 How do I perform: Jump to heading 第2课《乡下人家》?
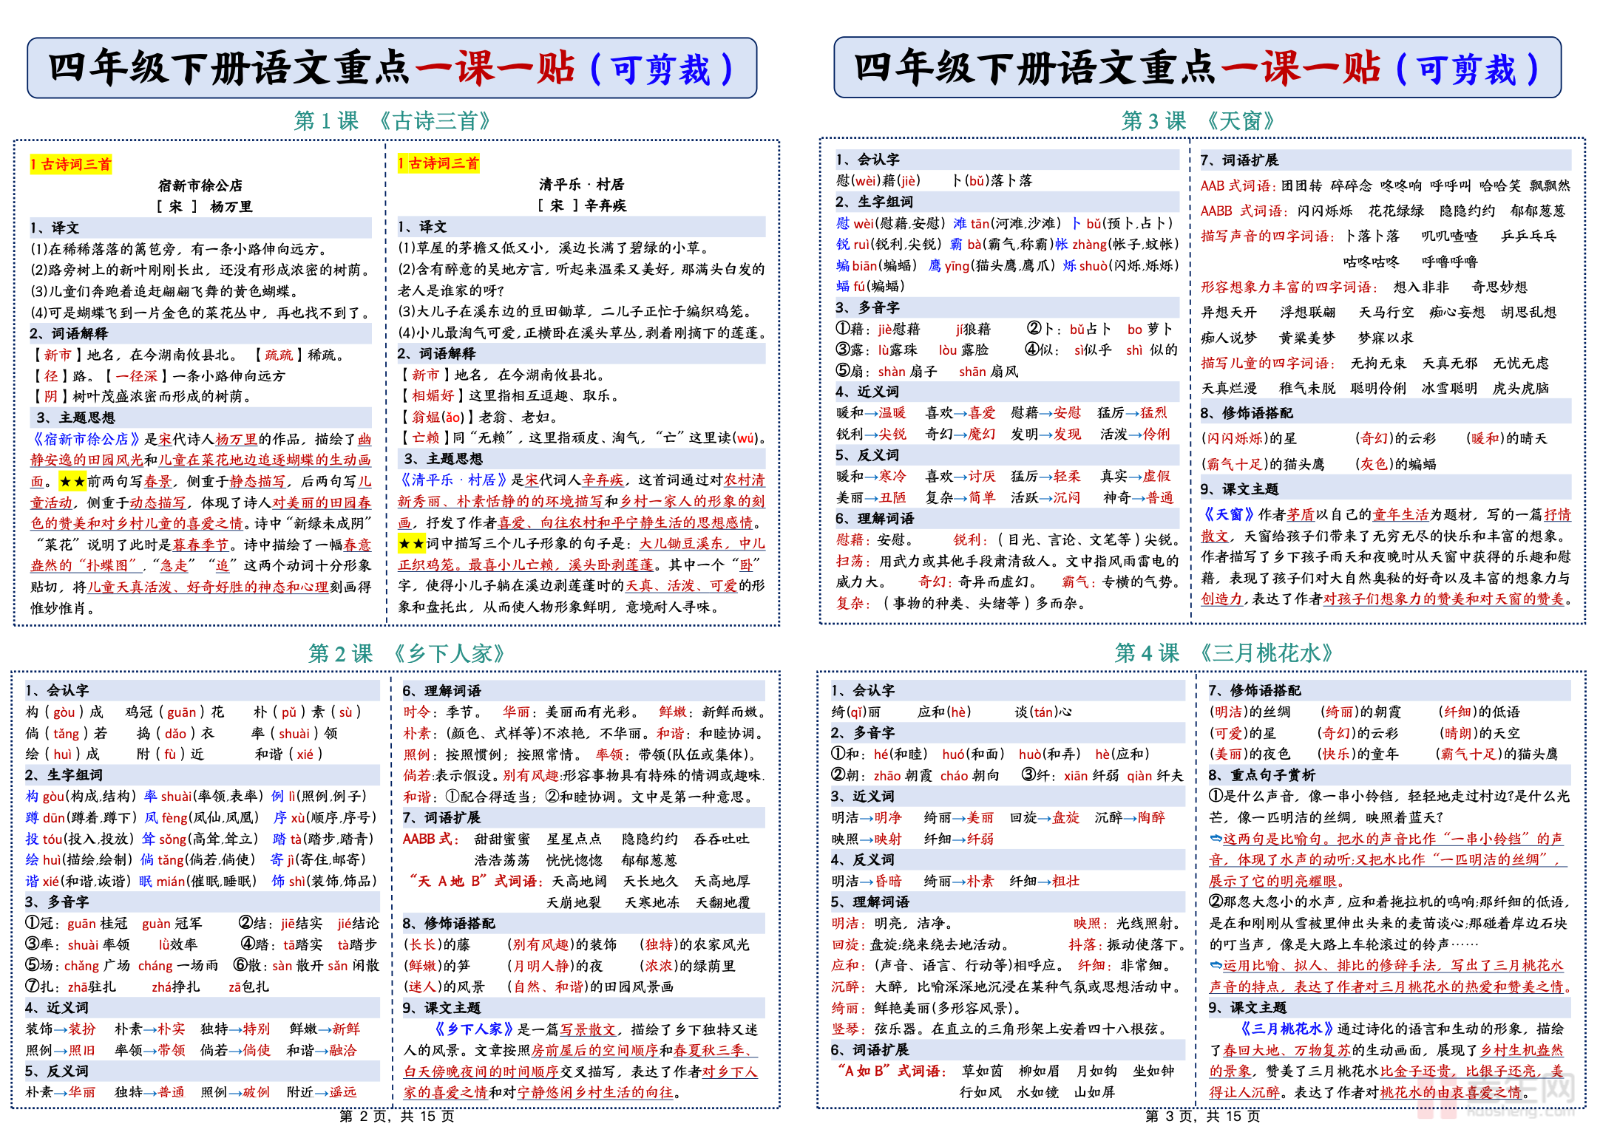tap(406, 654)
